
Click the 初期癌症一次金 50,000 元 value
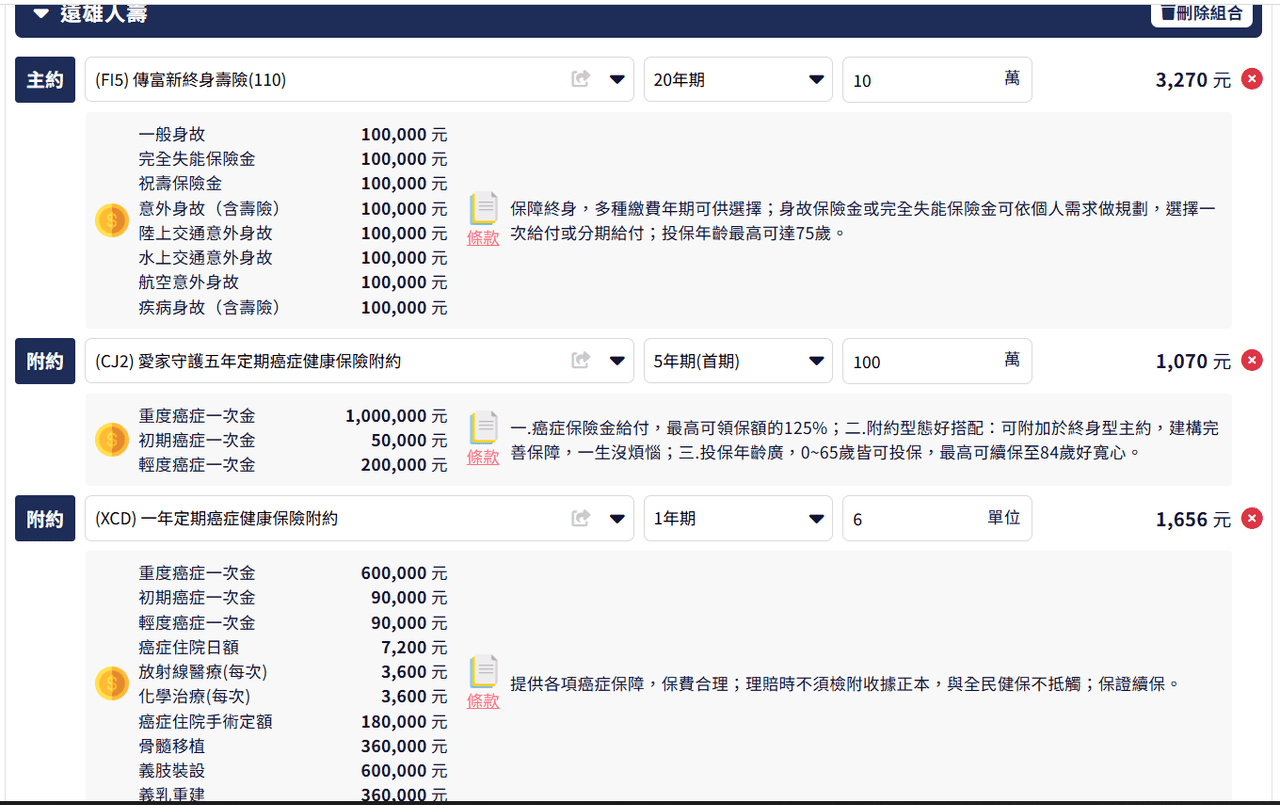pos(409,440)
